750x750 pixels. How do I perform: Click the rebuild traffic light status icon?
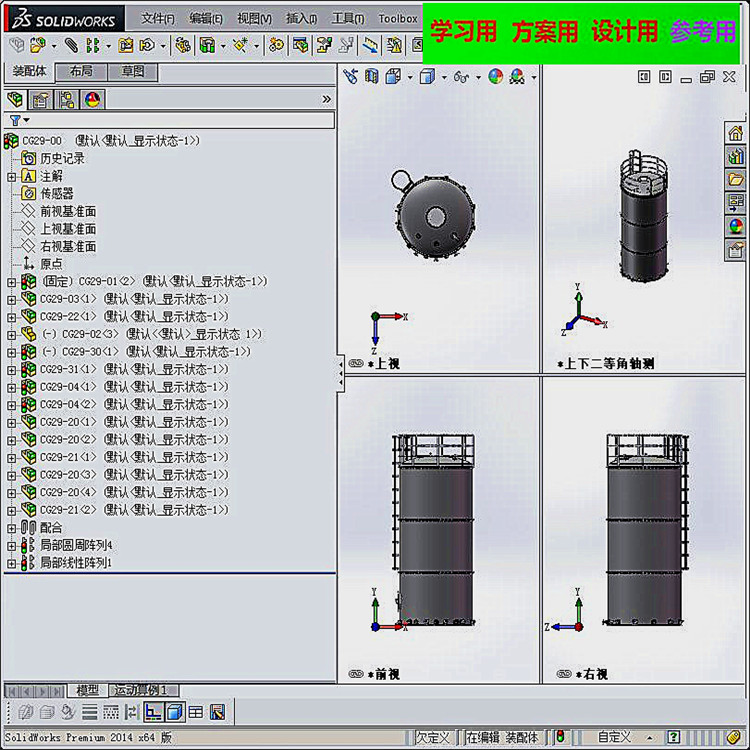pyautogui.click(x=560, y=737)
